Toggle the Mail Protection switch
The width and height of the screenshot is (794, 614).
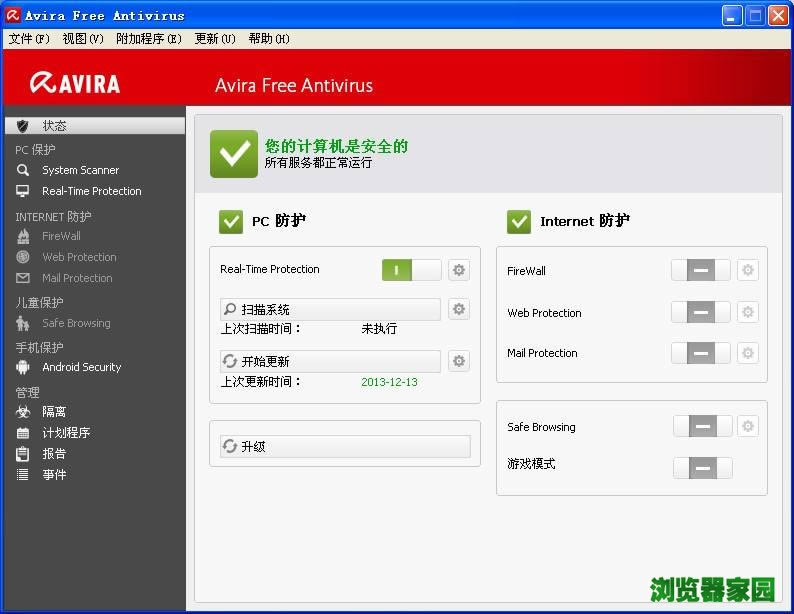click(701, 353)
